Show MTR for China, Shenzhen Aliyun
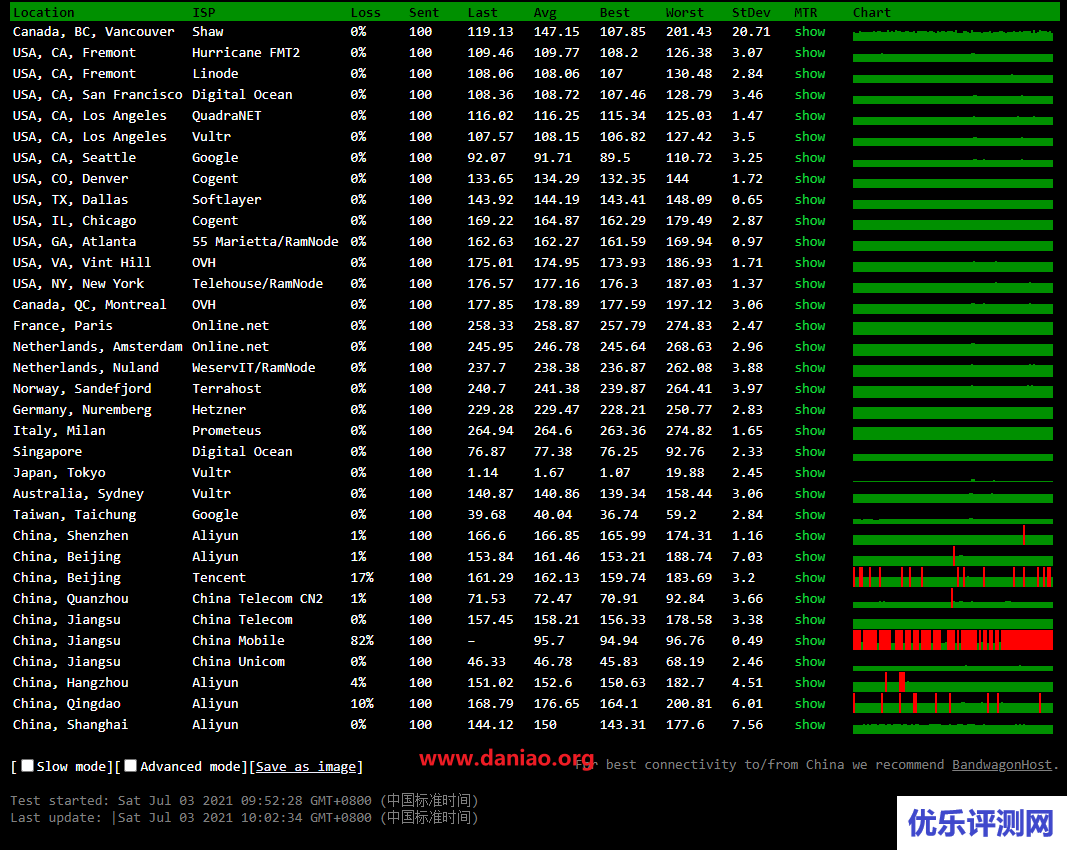The height and width of the screenshot is (850, 1067). tap(810, 536)
